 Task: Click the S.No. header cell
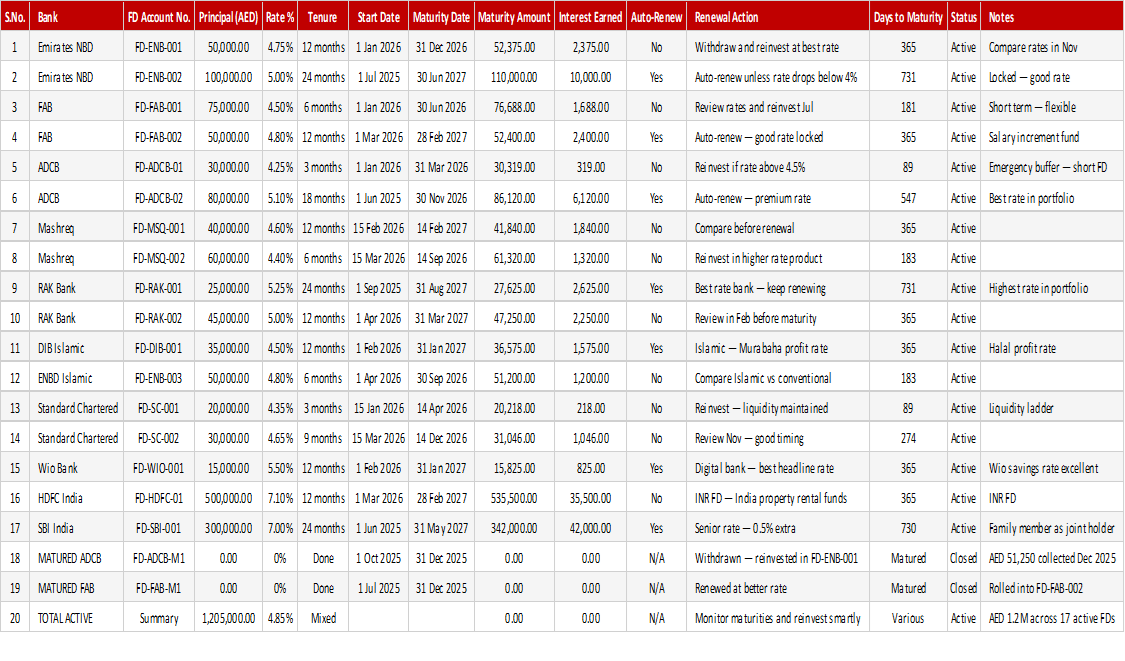point(15,17)
